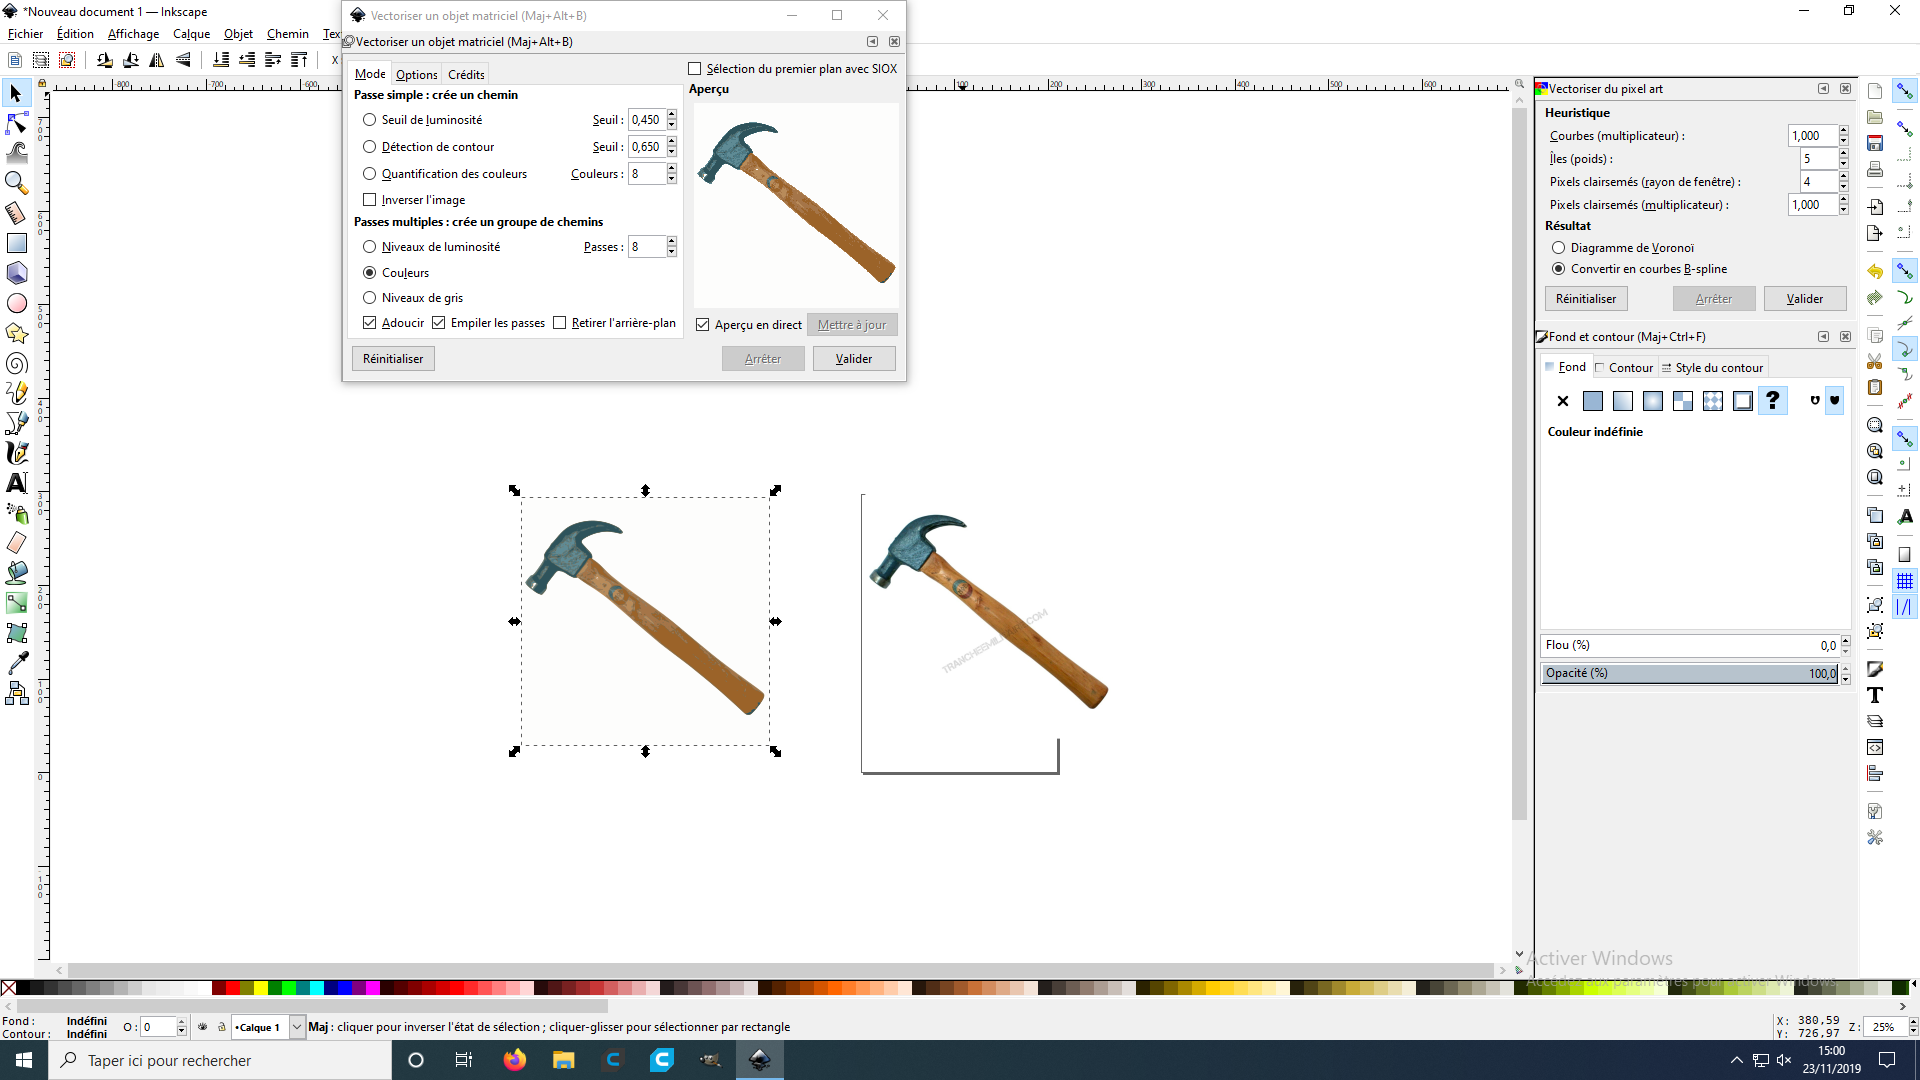Click Valider in the Vectoriser dialog
Viewport: 1920px width, 1080px height.
(x=854, y=359)
